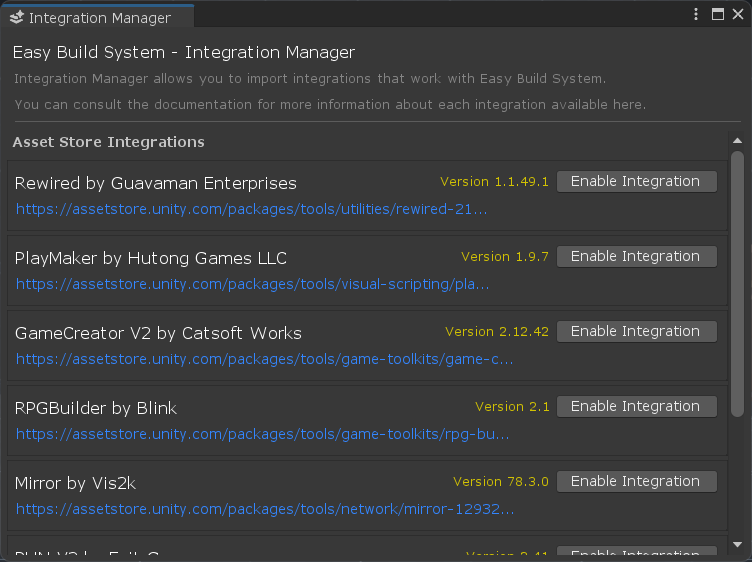This screenshot has width=752, height=562.
Task: Click the Asset Store Integrations header
Action: pos(108,142)
